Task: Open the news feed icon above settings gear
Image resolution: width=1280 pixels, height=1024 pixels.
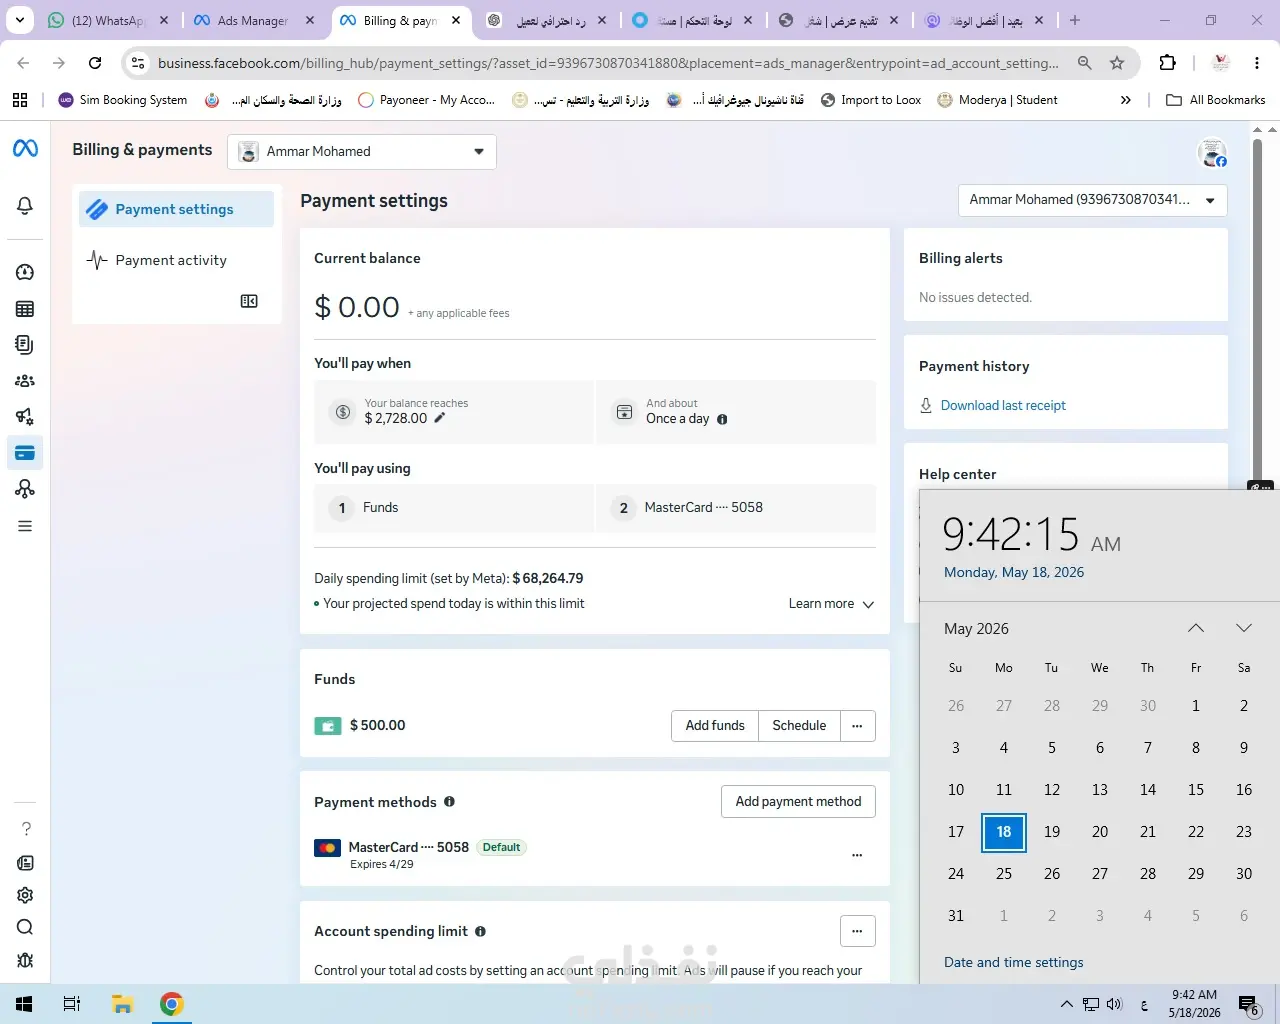Action: (25, 863)
